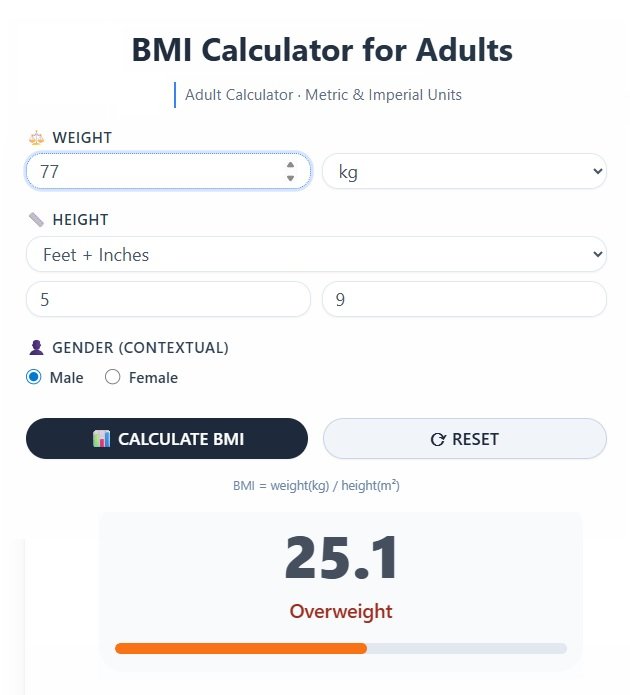The image size is (630, 695).
Task: Click the orange BMI progress bar
Action: pyautogui.click(x=241, y=648)
